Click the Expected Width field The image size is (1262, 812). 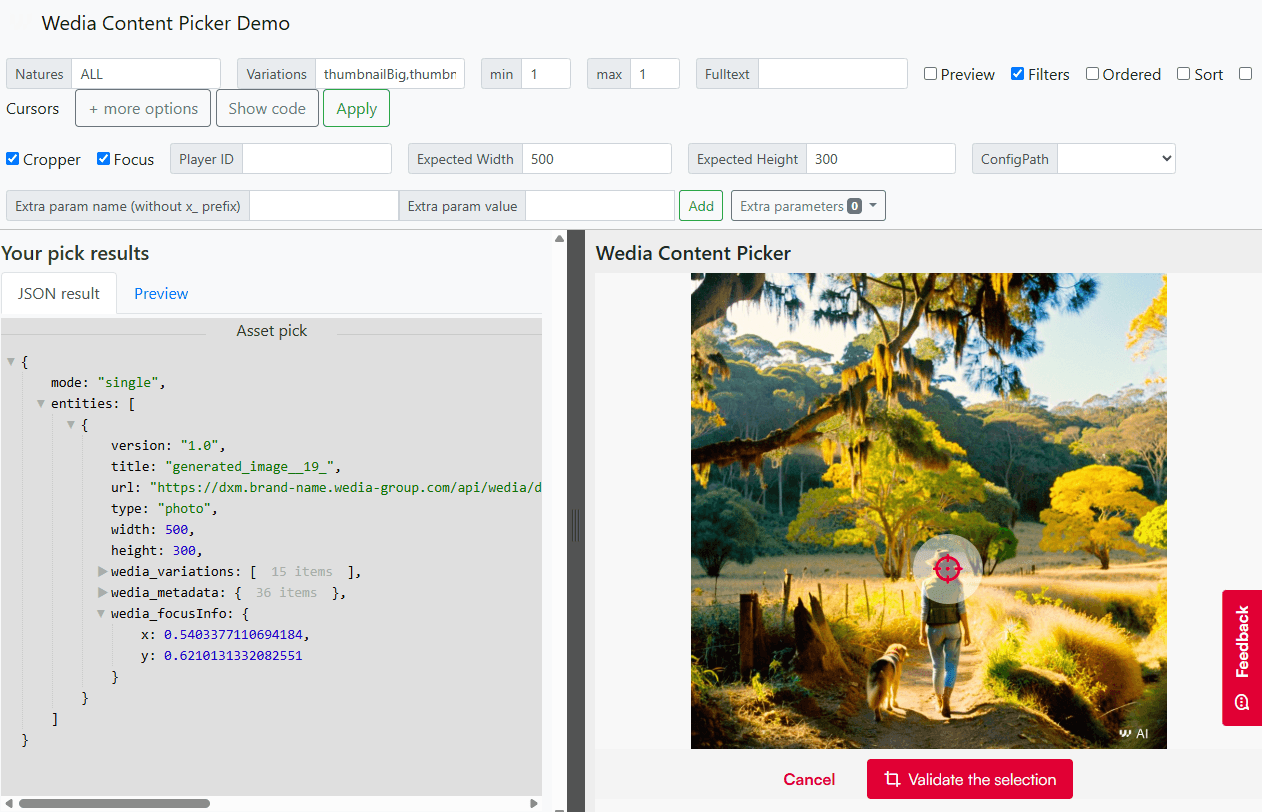pyautogui.click(x=597, y=159)
